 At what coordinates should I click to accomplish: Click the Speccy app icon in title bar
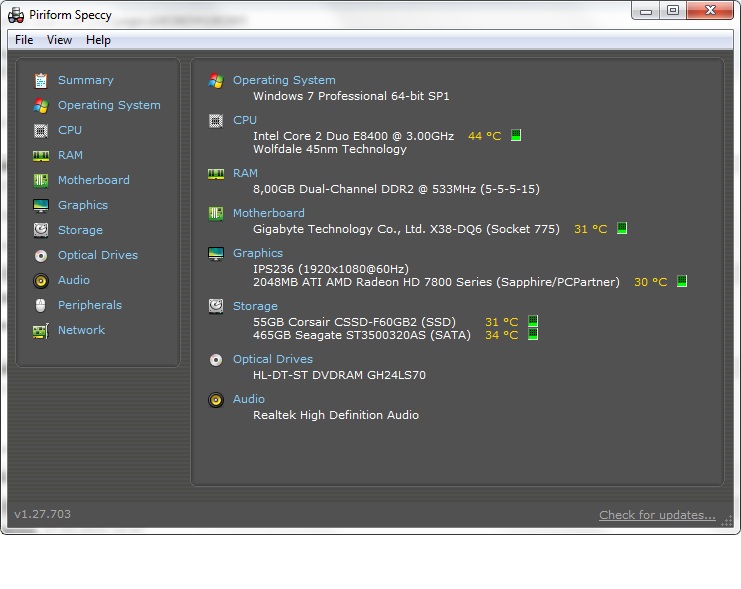16,15
